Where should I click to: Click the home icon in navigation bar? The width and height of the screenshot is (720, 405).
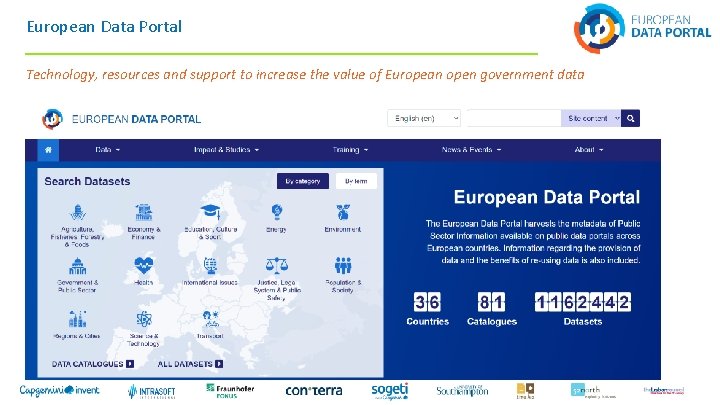tap(48, 150)
